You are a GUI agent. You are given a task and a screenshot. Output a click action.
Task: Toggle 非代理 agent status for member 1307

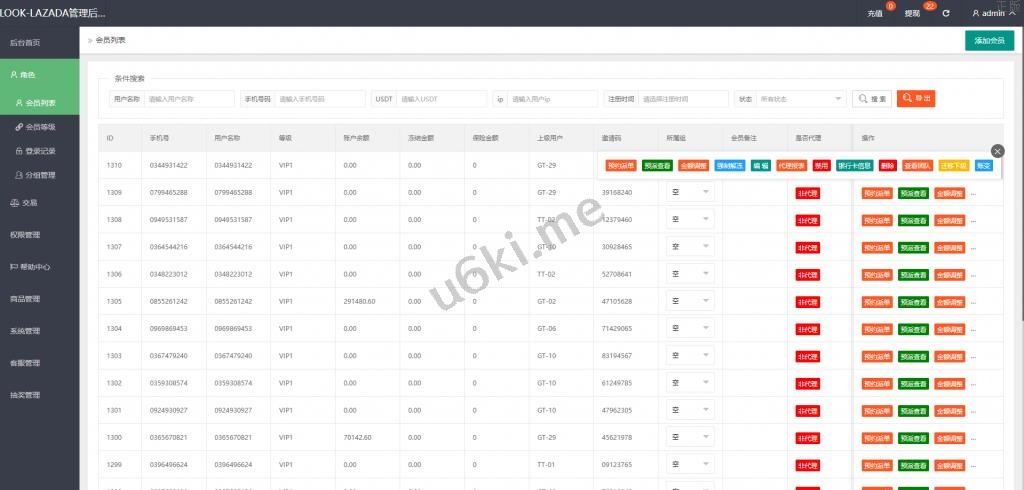coord(808,247)
